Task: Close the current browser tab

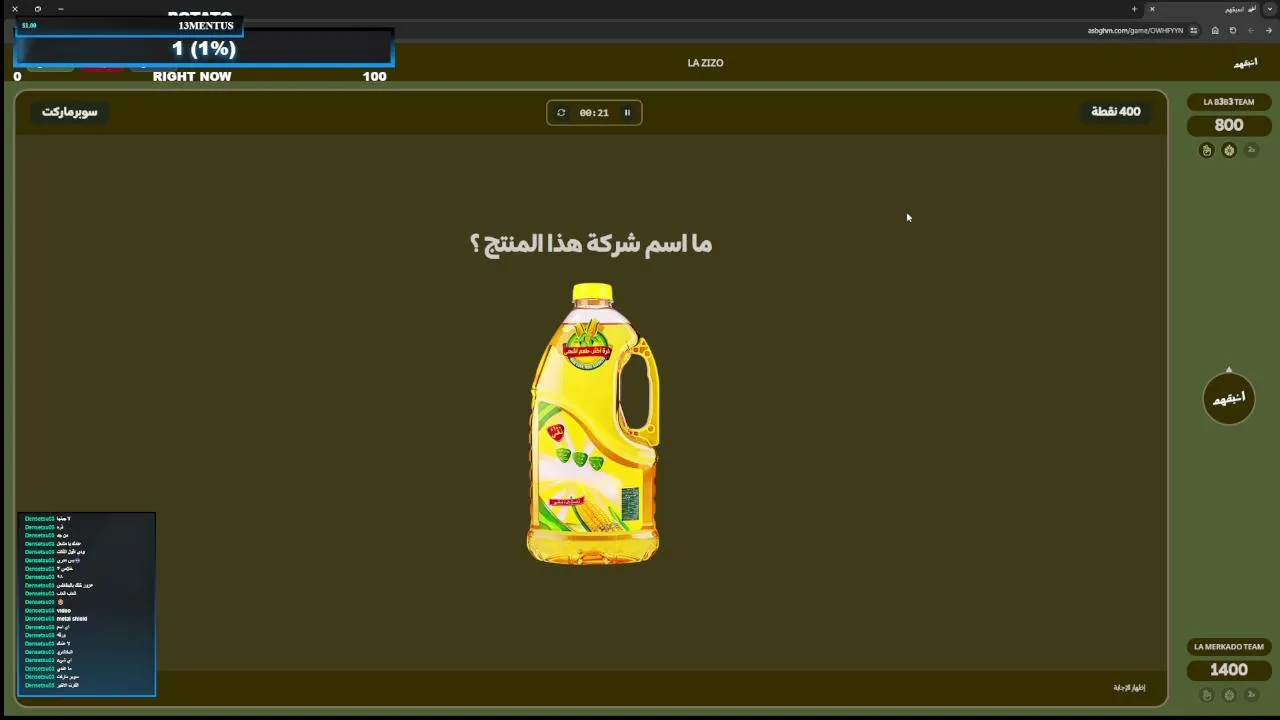Action: (x=1152, y=9)
